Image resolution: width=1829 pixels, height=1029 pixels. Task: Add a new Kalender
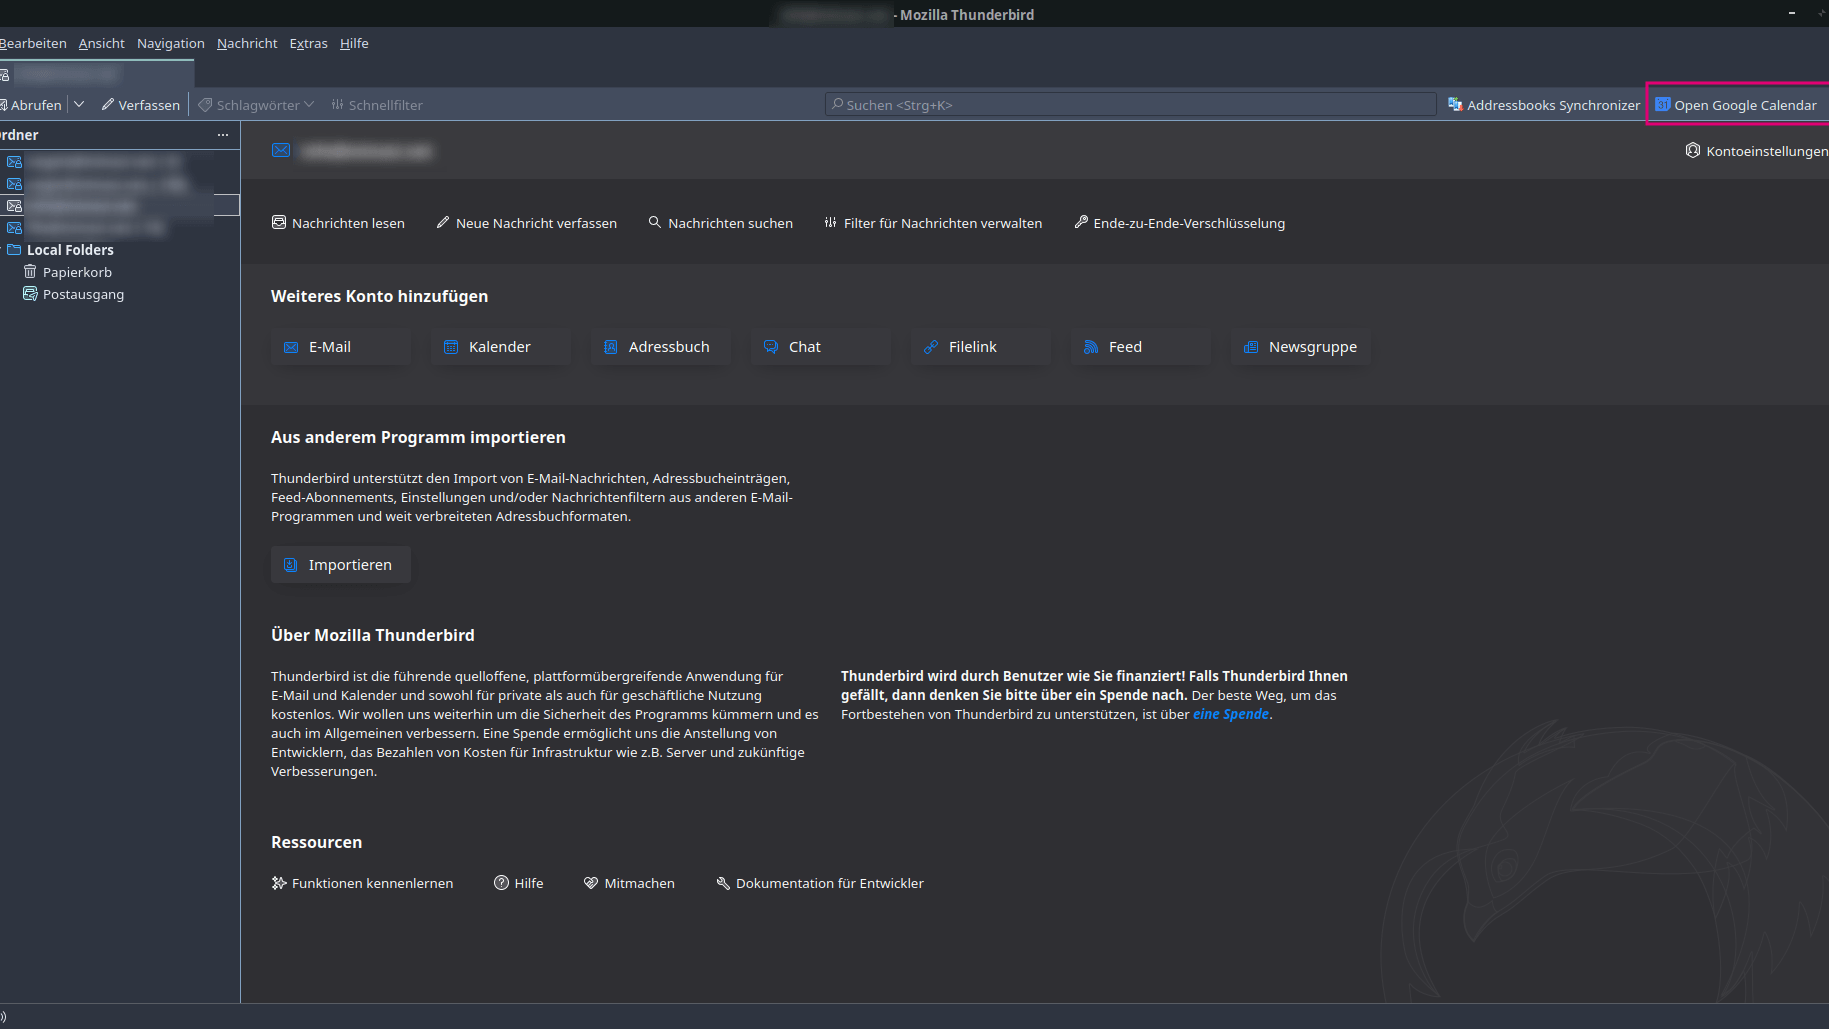pyautogui.click(x=501, y=347)
